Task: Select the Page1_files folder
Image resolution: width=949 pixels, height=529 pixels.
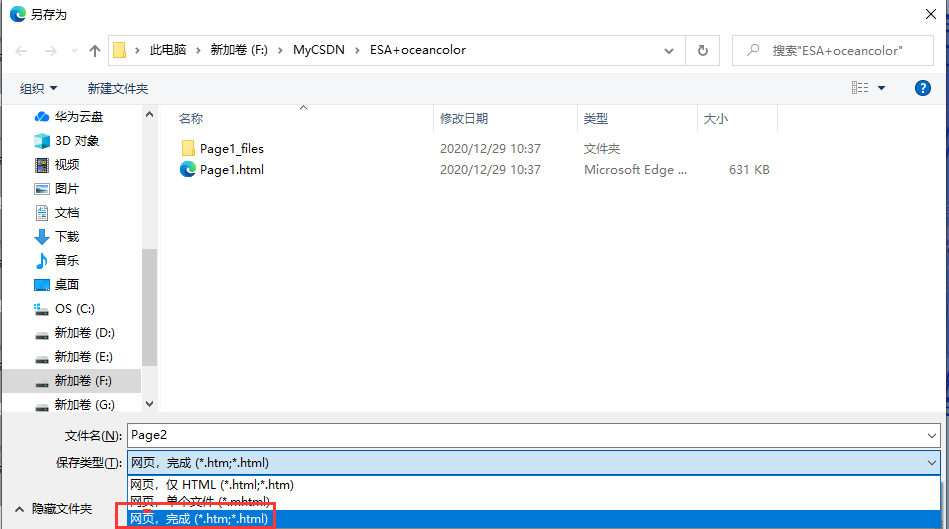Action: point(232,148)
